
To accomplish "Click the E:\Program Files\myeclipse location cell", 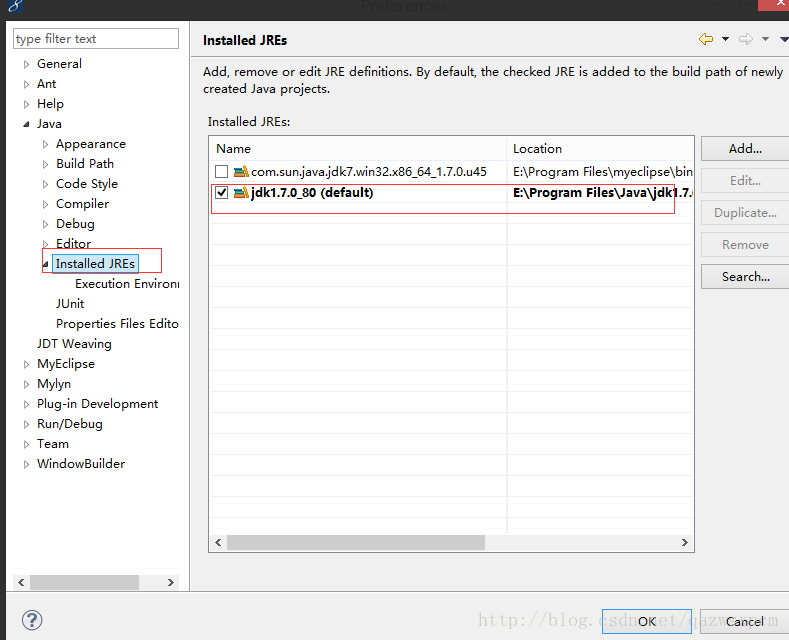I will click(x=602, y=172).
